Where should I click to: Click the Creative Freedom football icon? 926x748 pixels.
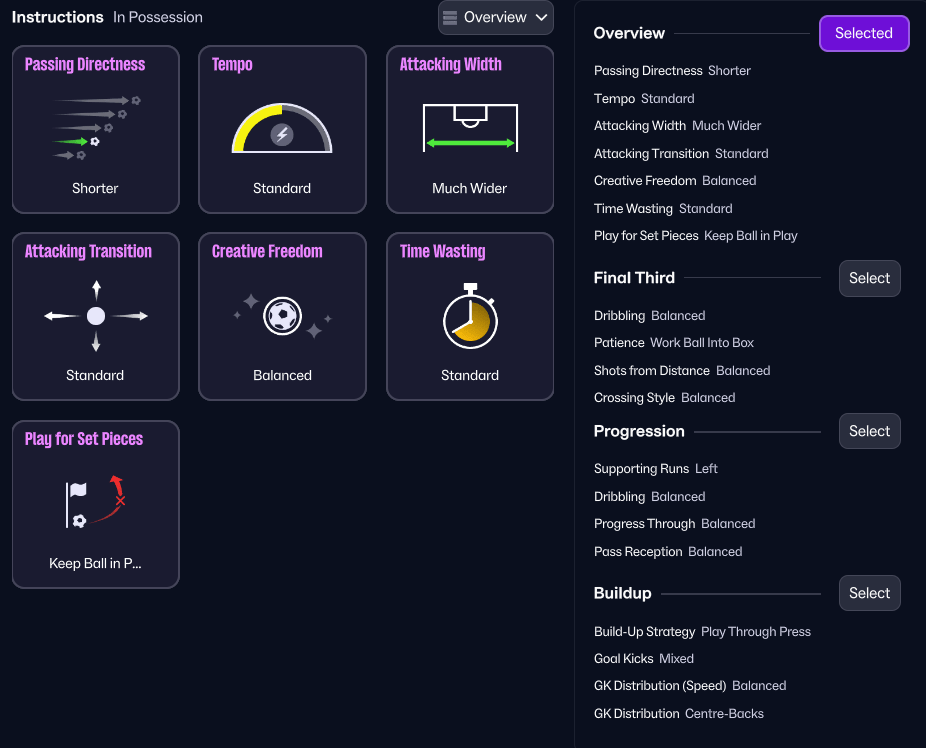point(282,316)
